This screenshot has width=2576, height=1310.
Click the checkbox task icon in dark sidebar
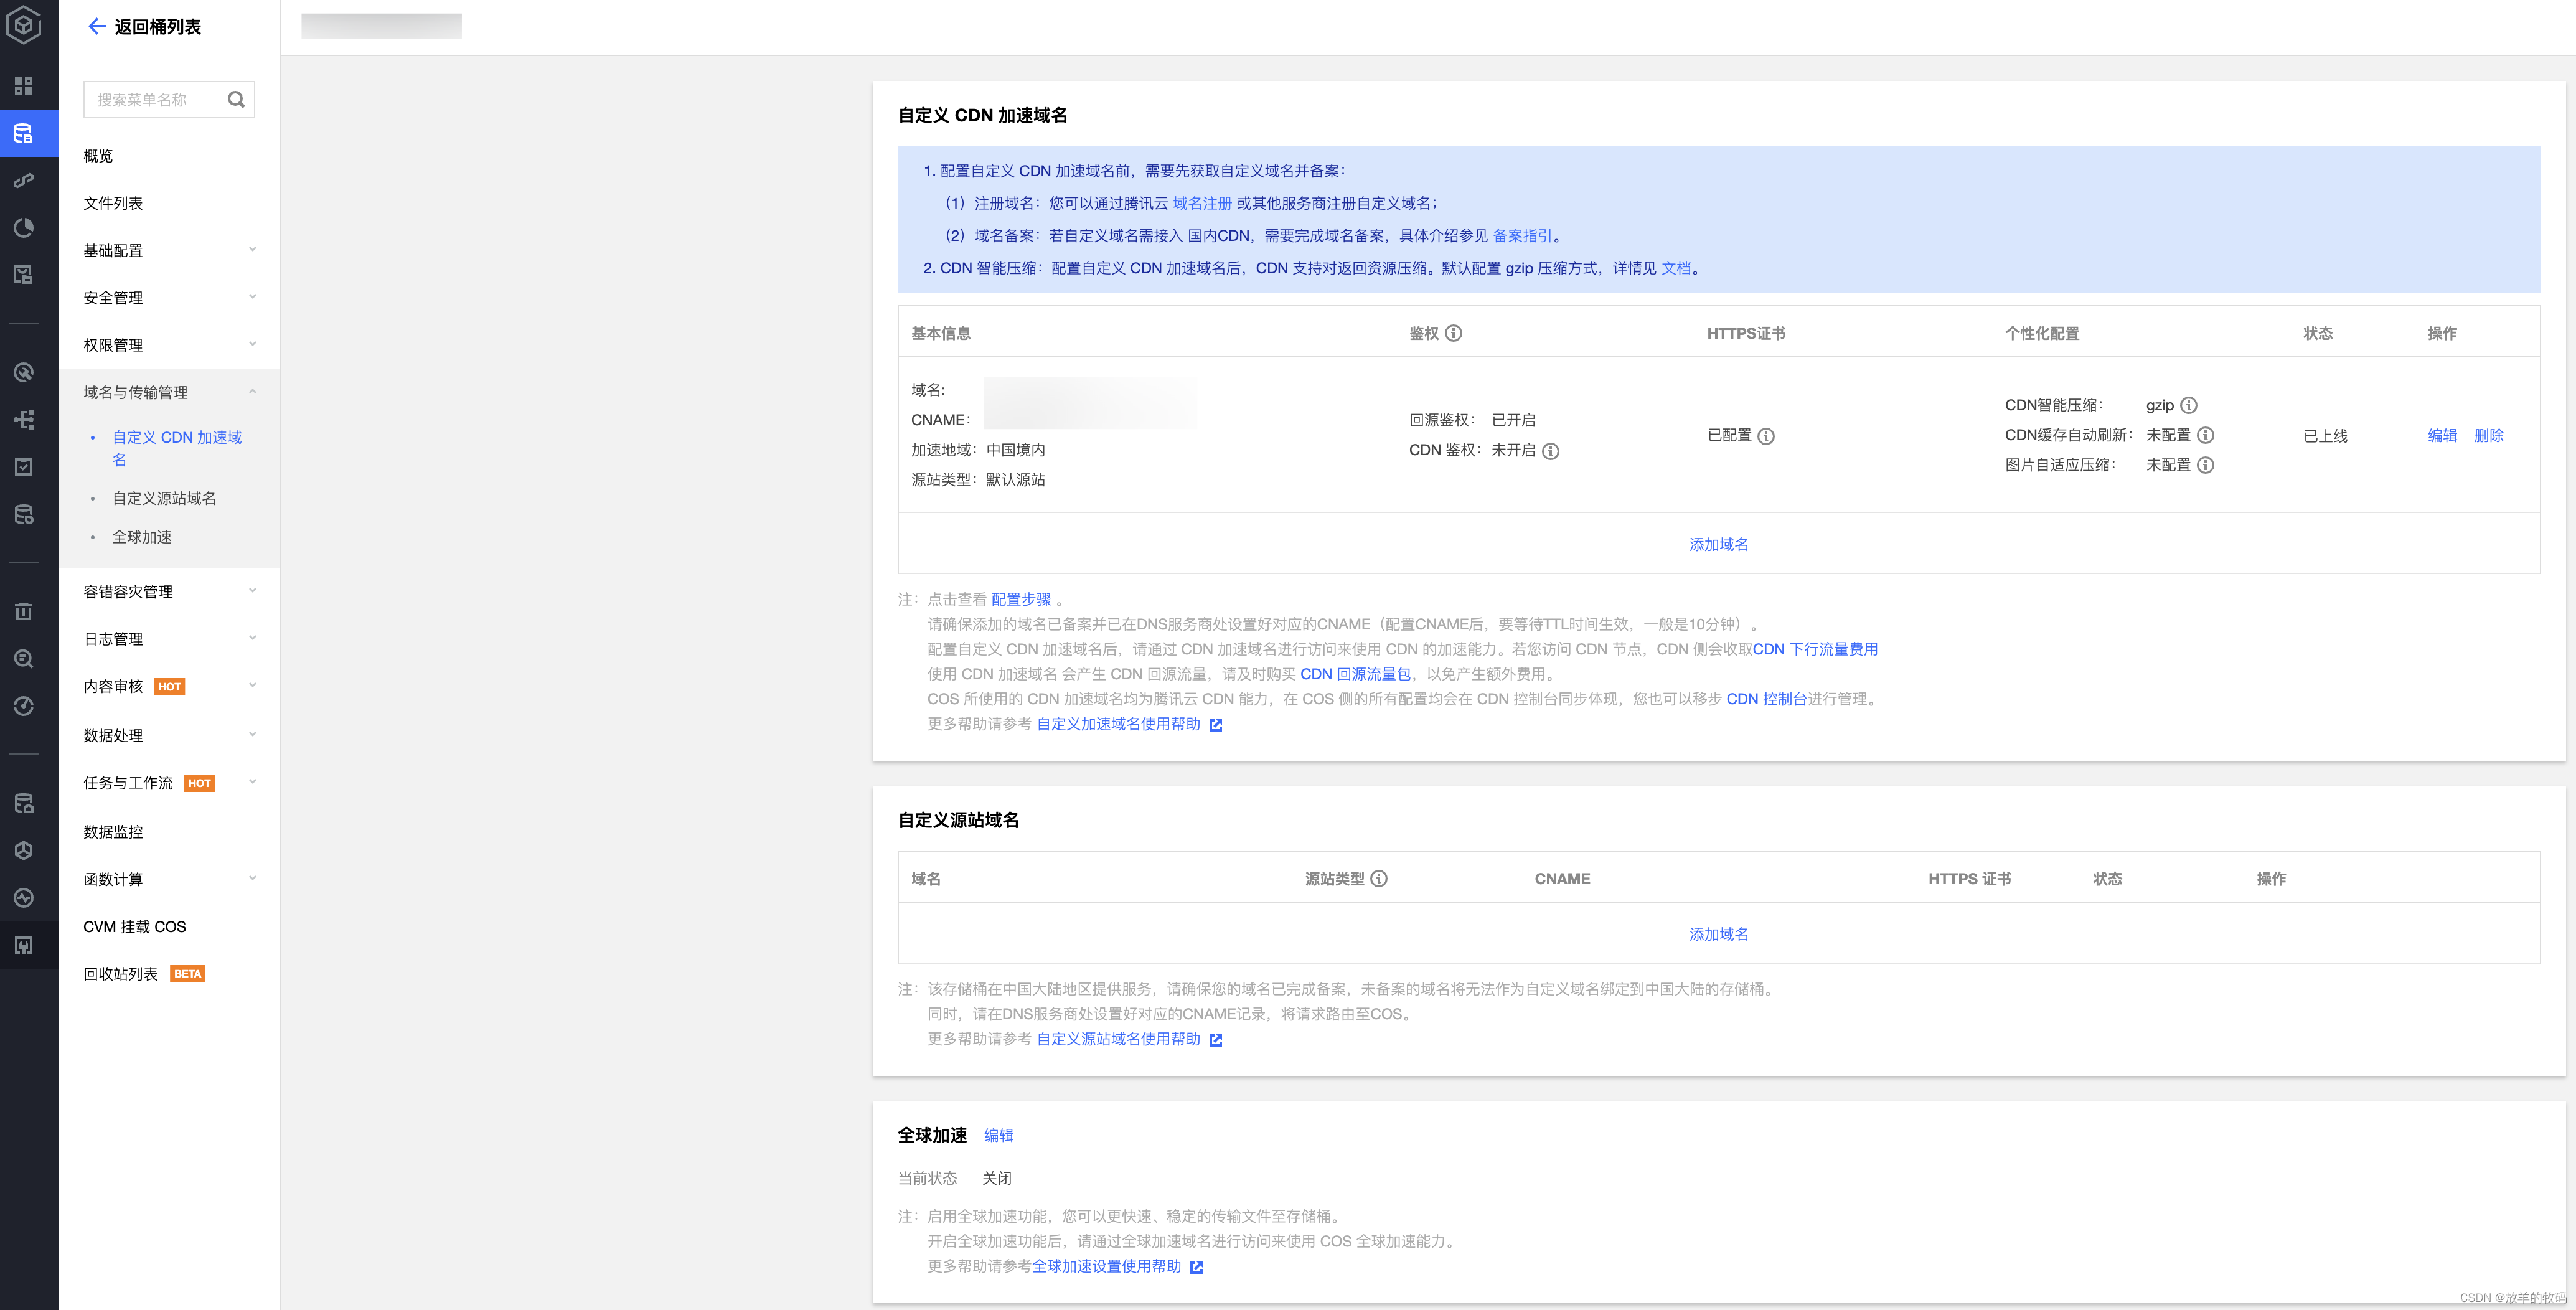pyautogui.click(x=24, y=467)
